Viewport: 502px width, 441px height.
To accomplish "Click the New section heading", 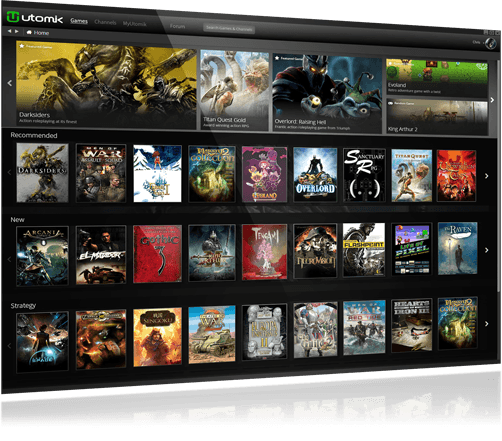I will pyautogui.click(x=17, y=220).
